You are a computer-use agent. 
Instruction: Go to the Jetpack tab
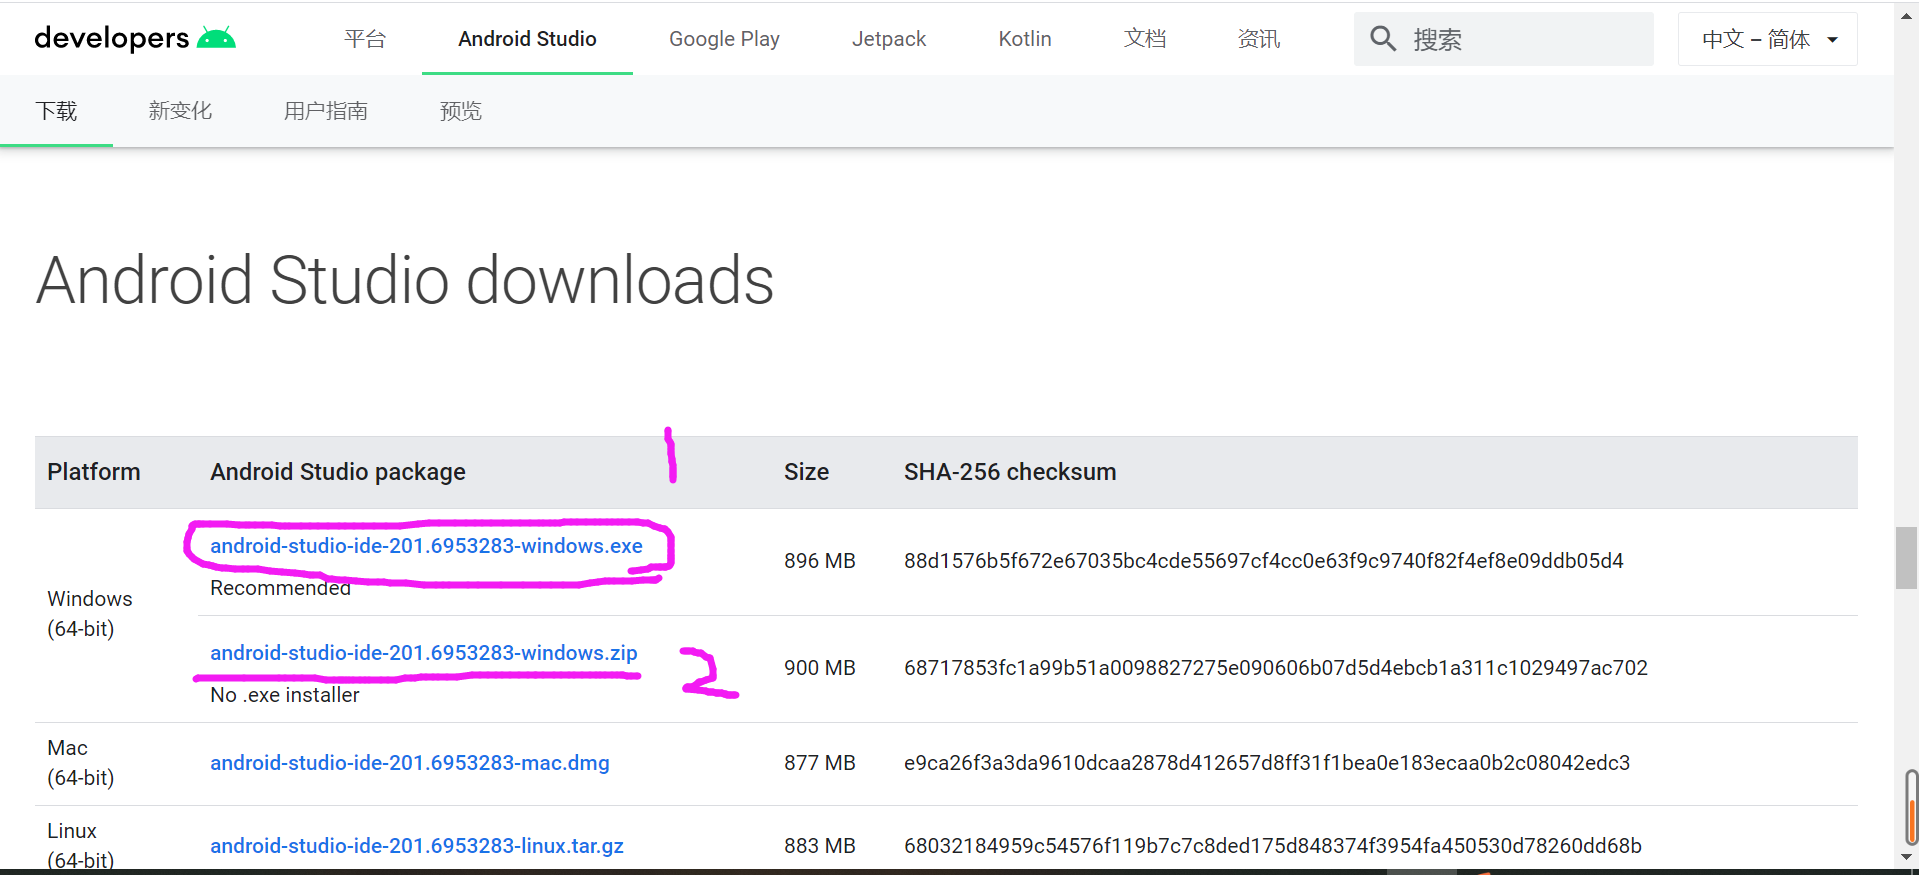click(x=889, y=38)
